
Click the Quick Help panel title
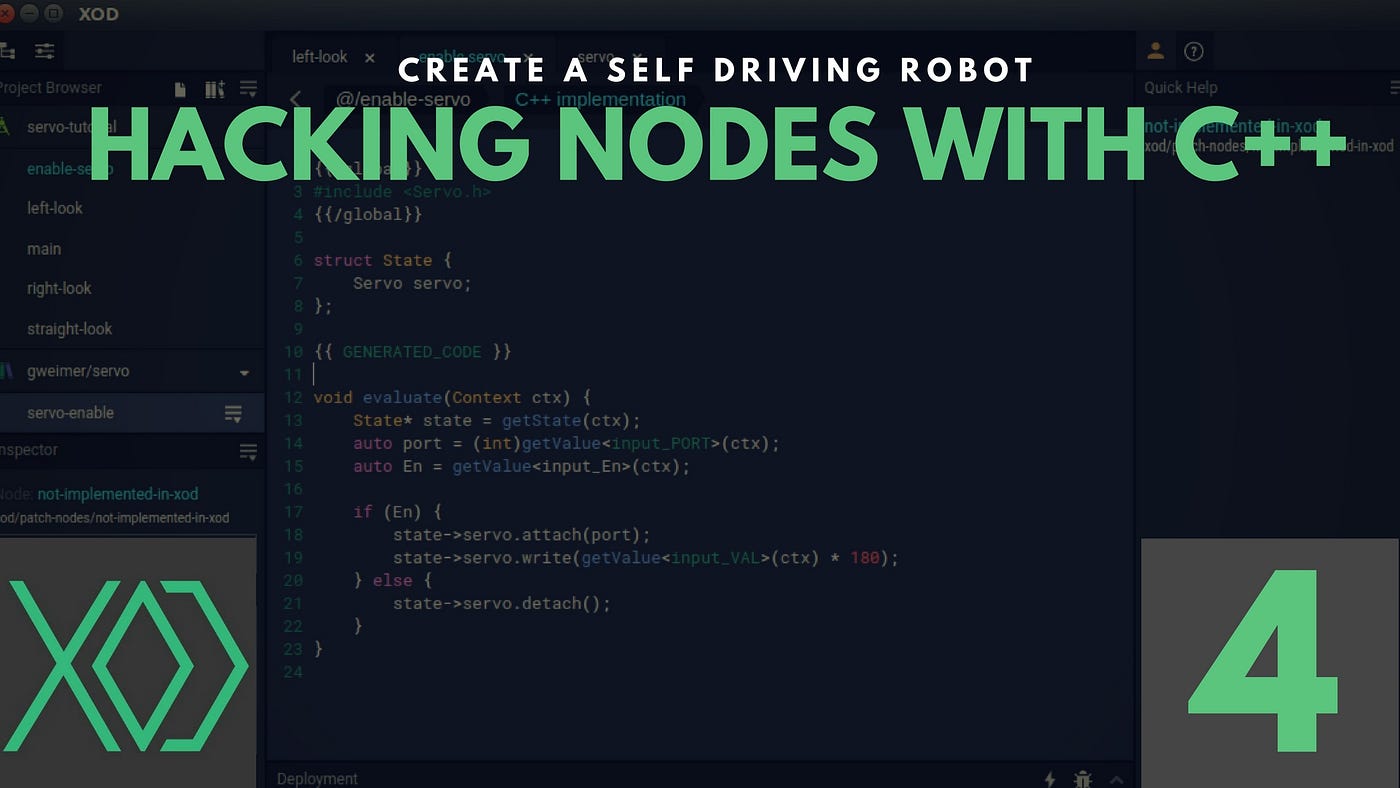pyautogui.click(x=1181, y=88)
